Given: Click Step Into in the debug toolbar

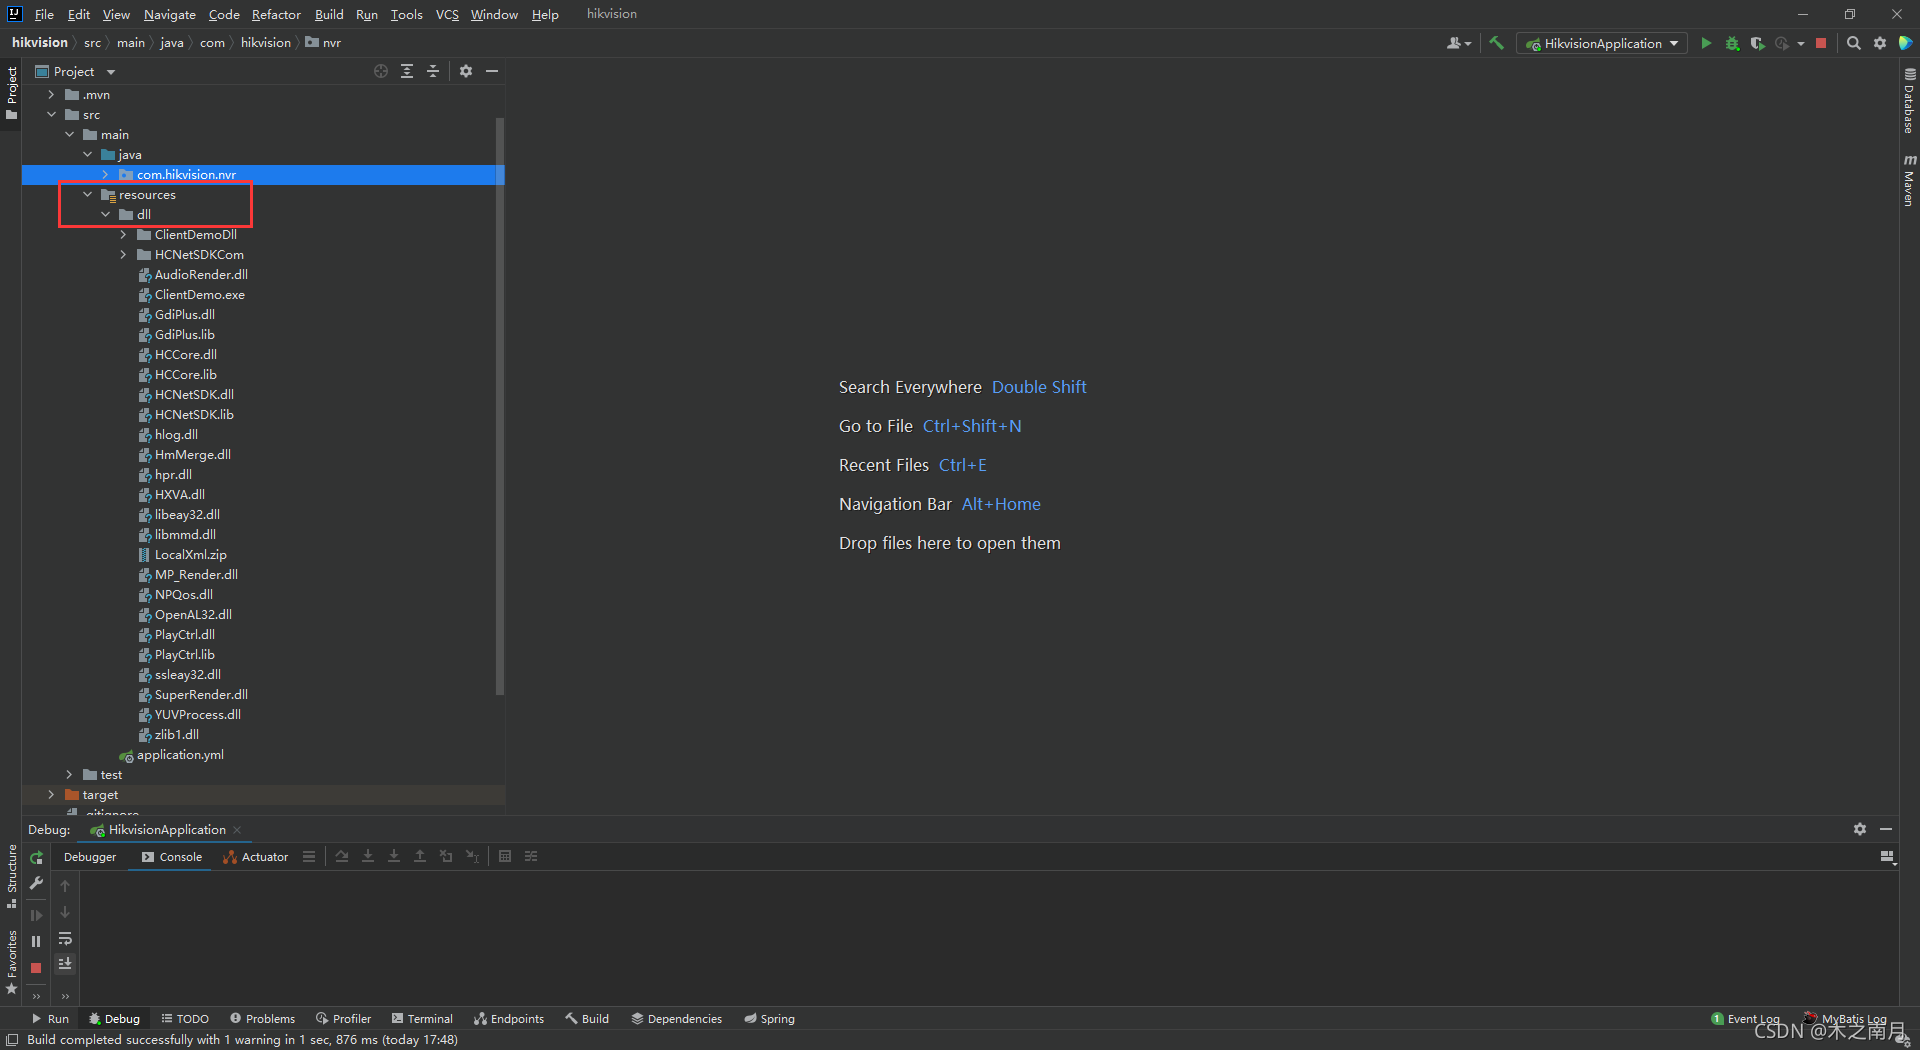Looking at the screenshot, I should tap(368, 856).
